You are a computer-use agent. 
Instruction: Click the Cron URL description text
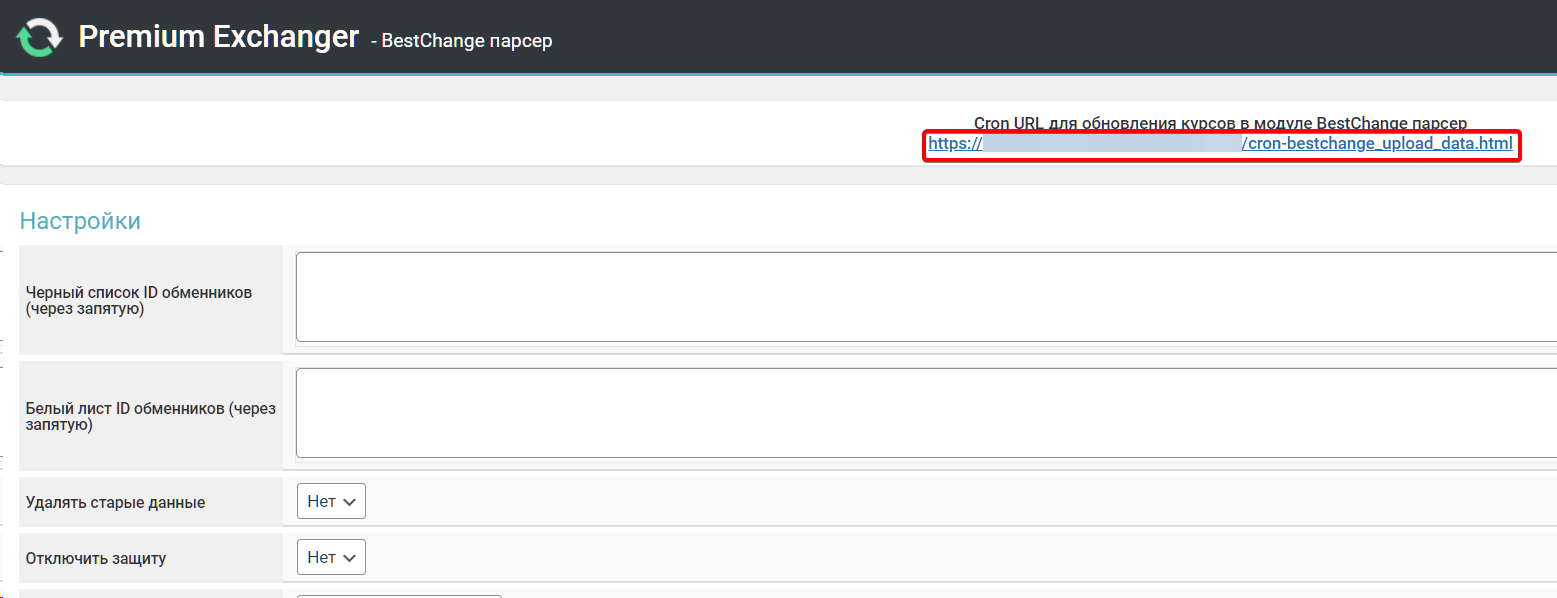click(1220, 123)
